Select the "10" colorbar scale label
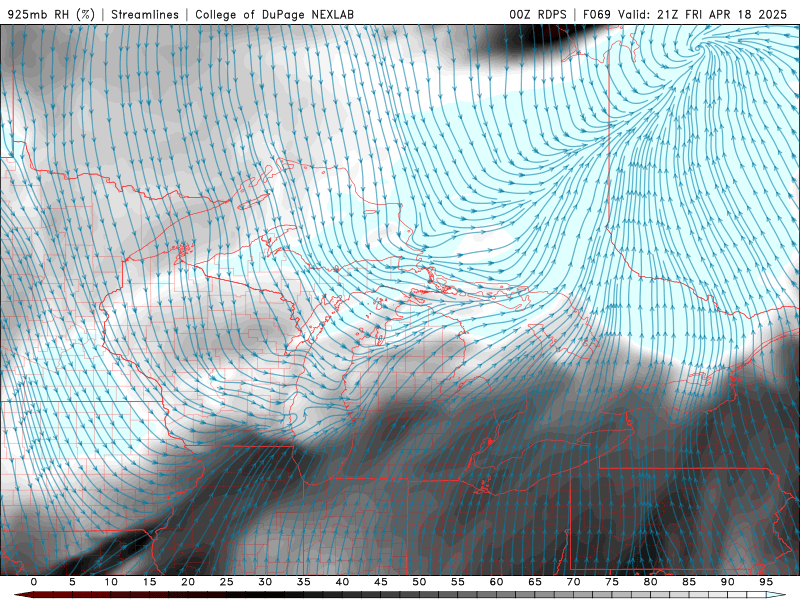 pos(111,582)
